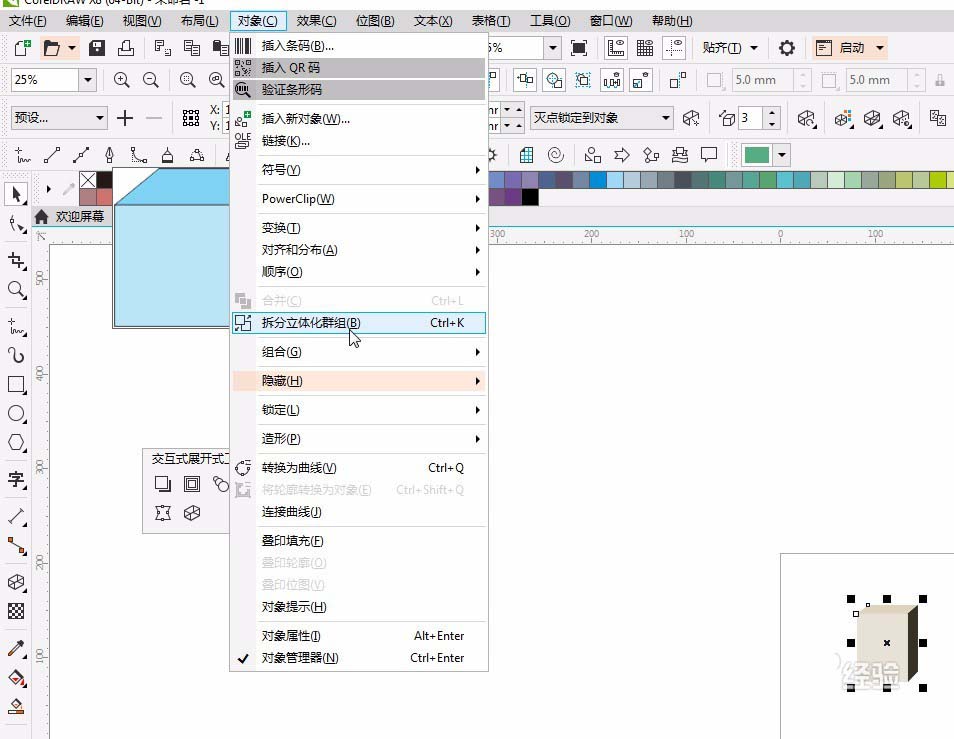Select the Extrude tool in toolbox
The image size is (954, 739).
[x=16, y=582]
